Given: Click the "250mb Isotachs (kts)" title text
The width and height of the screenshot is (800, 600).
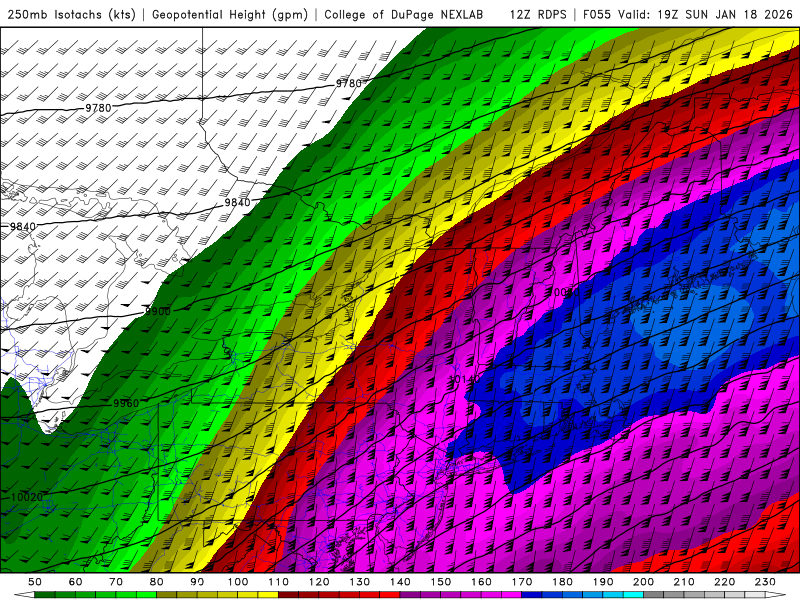Looking at the screenshot, I should pyautogui.click(x=71, y=14).
